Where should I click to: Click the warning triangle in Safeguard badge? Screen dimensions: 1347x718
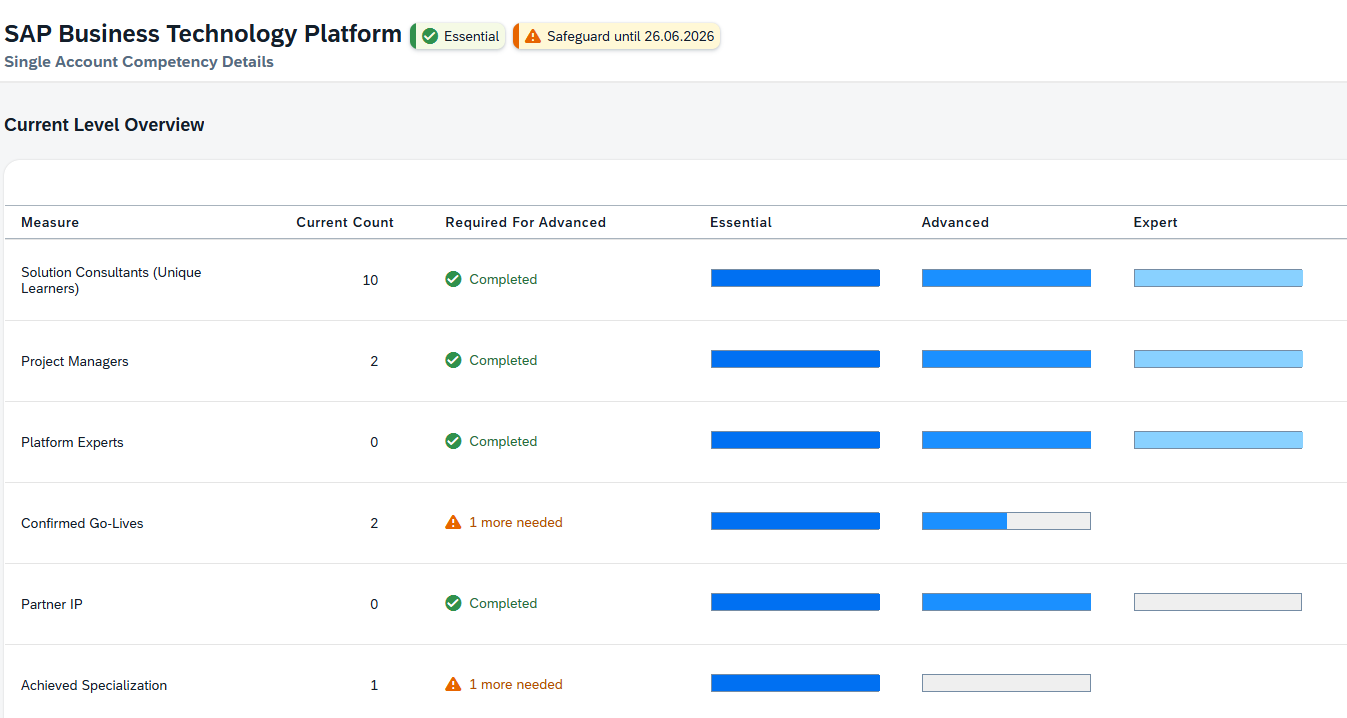[x=533, y=37]
